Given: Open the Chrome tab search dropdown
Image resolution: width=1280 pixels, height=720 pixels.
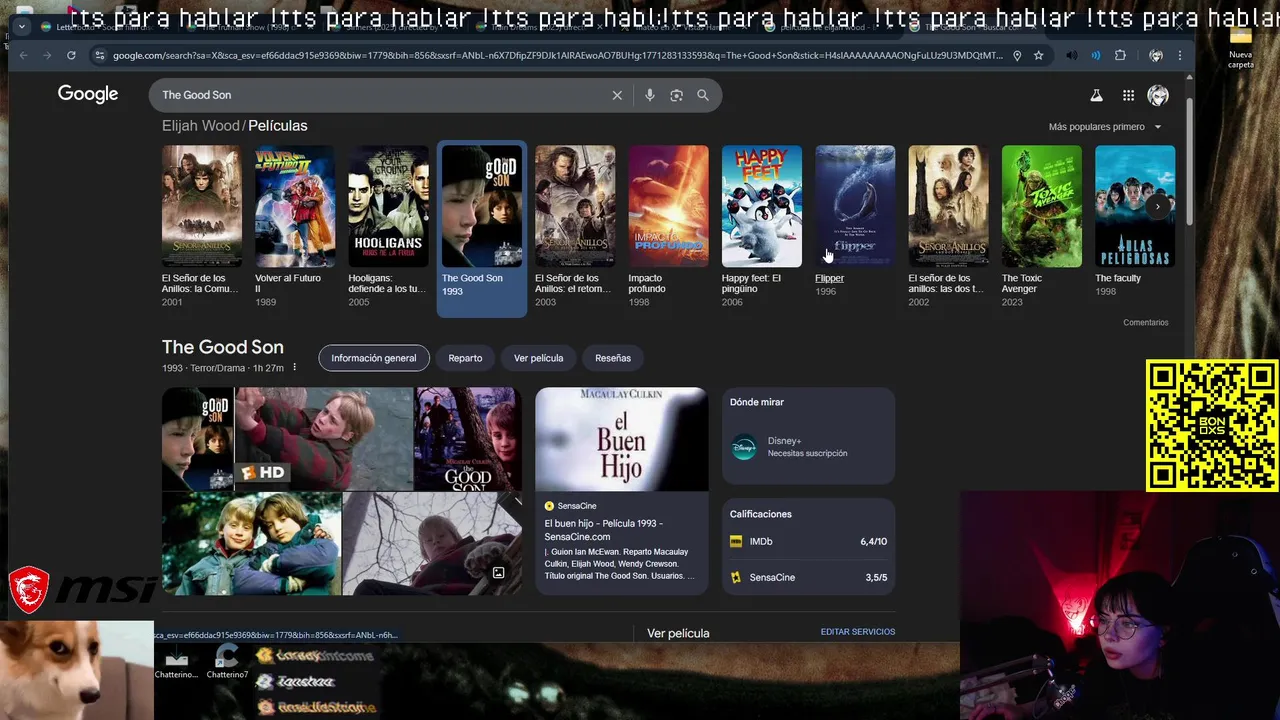Looking at the screenshot, I should 22,27.
